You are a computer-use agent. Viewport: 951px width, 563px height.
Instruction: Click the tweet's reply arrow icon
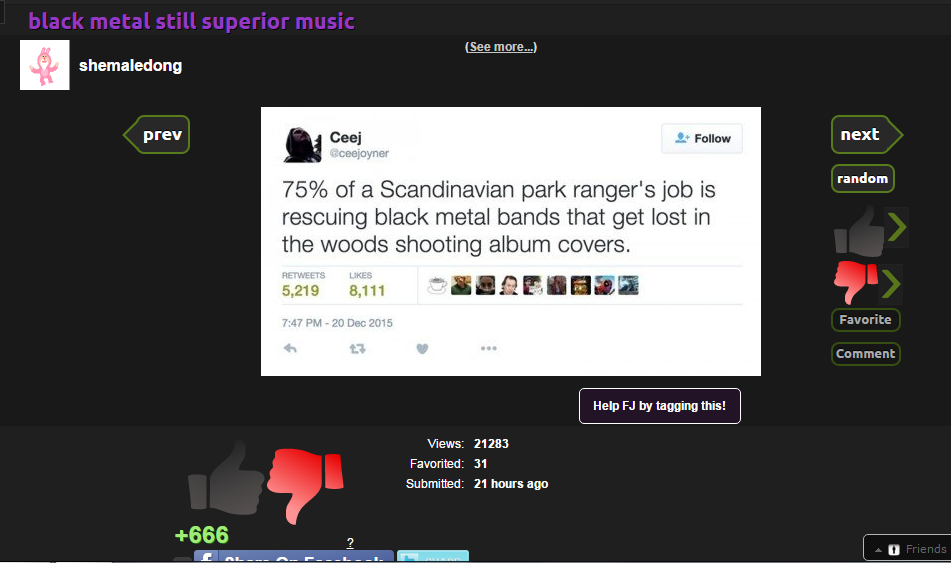click(291, 348)
